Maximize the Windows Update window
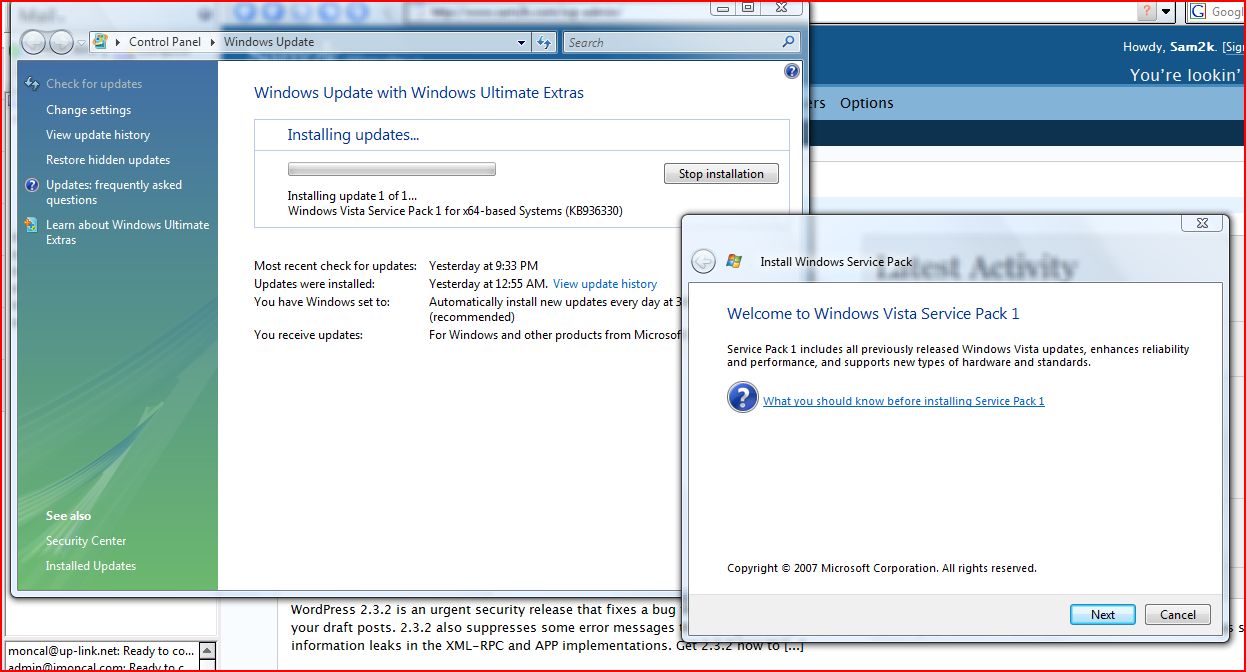Image resolution: width=1246 pixels, height=672 pixels. tap(748, 6)
